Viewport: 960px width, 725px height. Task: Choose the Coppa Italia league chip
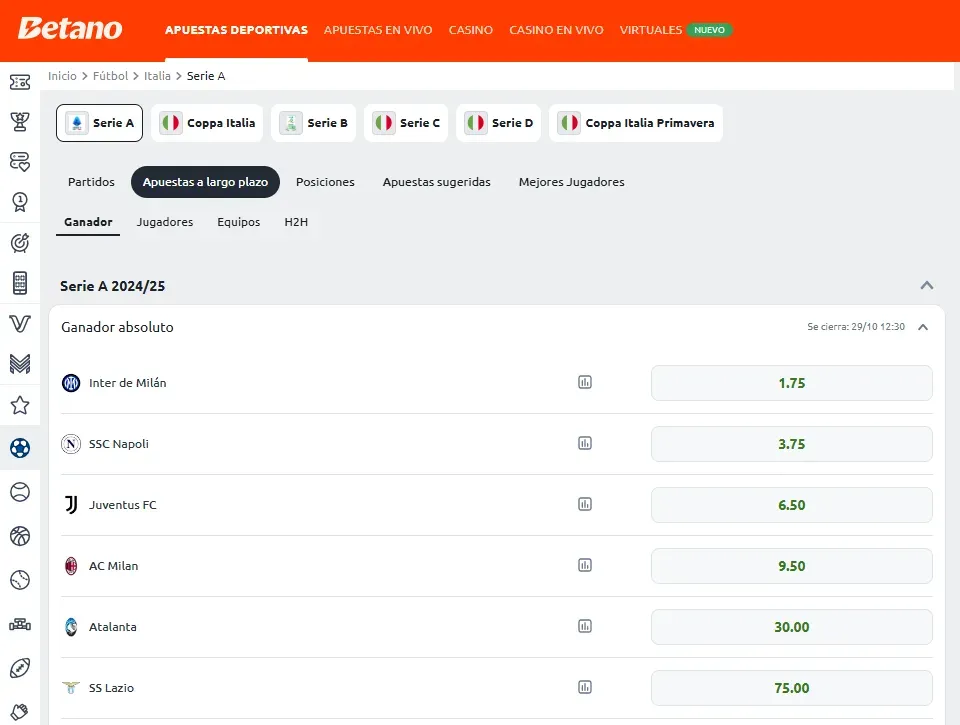click(x=207, y=123)
